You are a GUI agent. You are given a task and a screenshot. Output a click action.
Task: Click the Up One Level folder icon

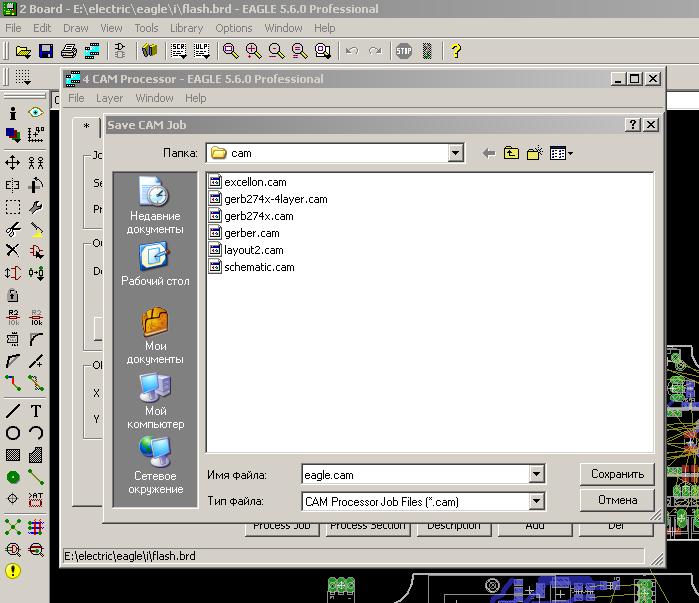pyautogui.click(x=511, y=153)
